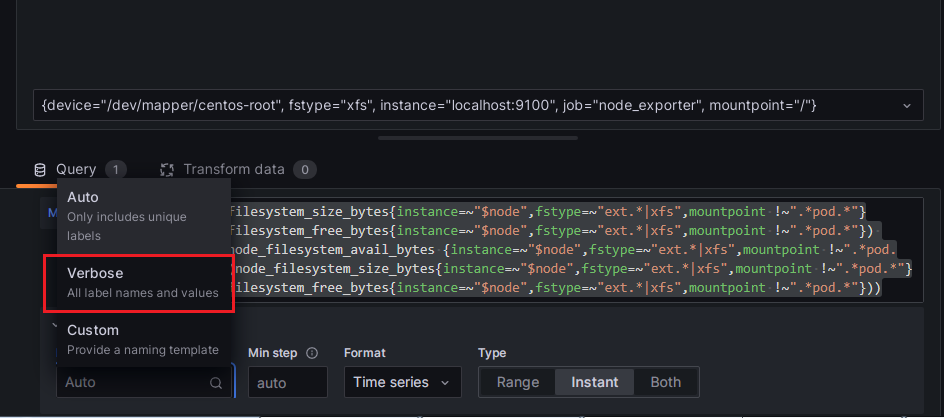The height and width of the screenshot is (418, 944).
Task: Click the Transform data tab icon
Action: [167, 170]
